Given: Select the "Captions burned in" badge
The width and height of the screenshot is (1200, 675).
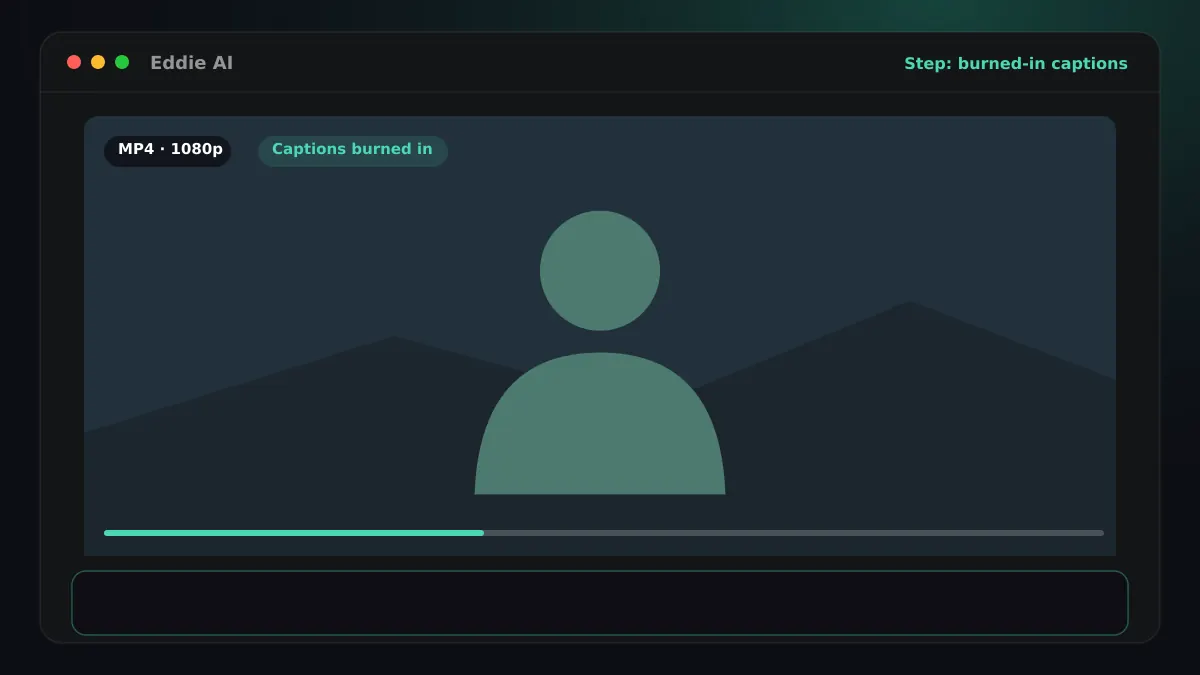Looking at the screenshot, I should tap(353, 151).
